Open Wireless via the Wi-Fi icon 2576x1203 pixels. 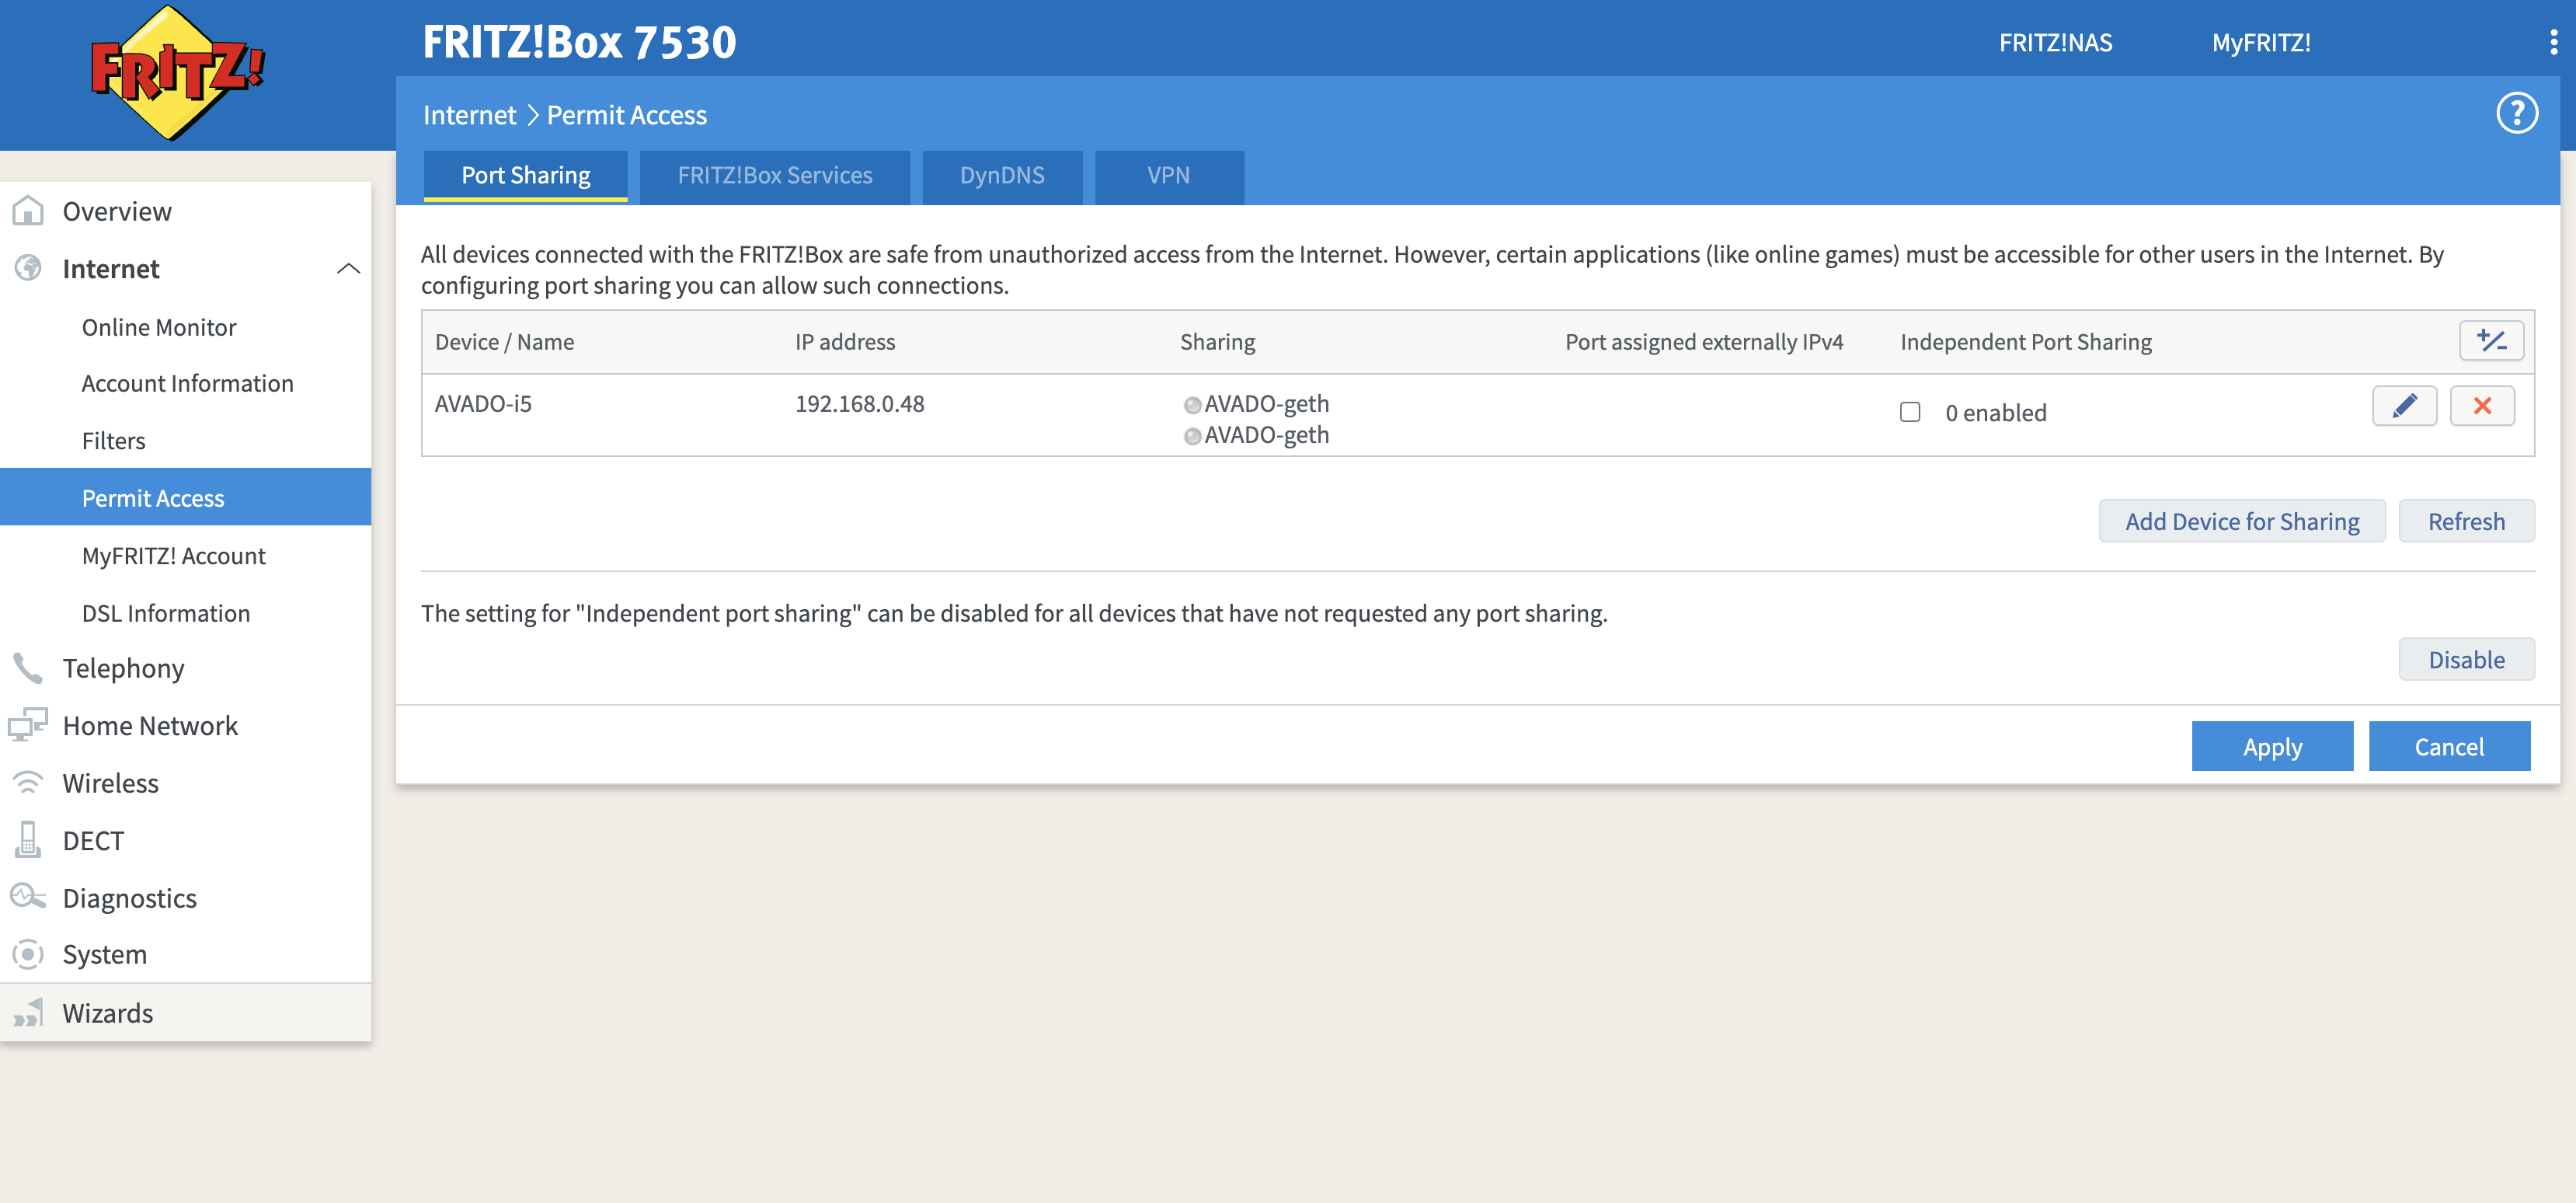point(28,783)
